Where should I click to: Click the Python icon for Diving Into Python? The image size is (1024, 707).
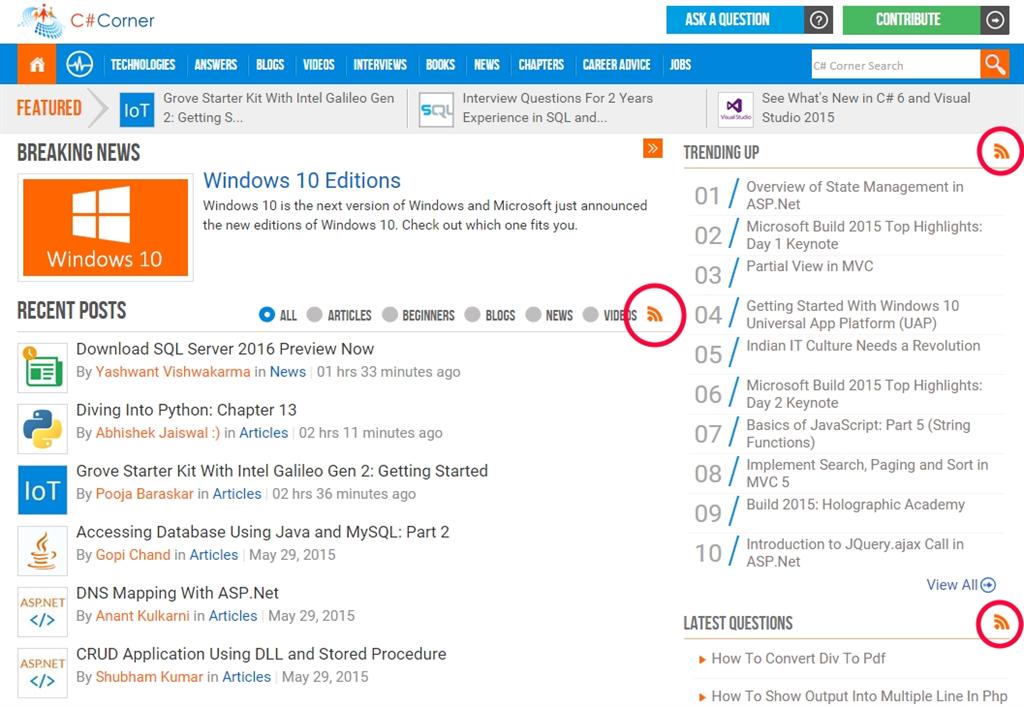[x=42, y=428]
